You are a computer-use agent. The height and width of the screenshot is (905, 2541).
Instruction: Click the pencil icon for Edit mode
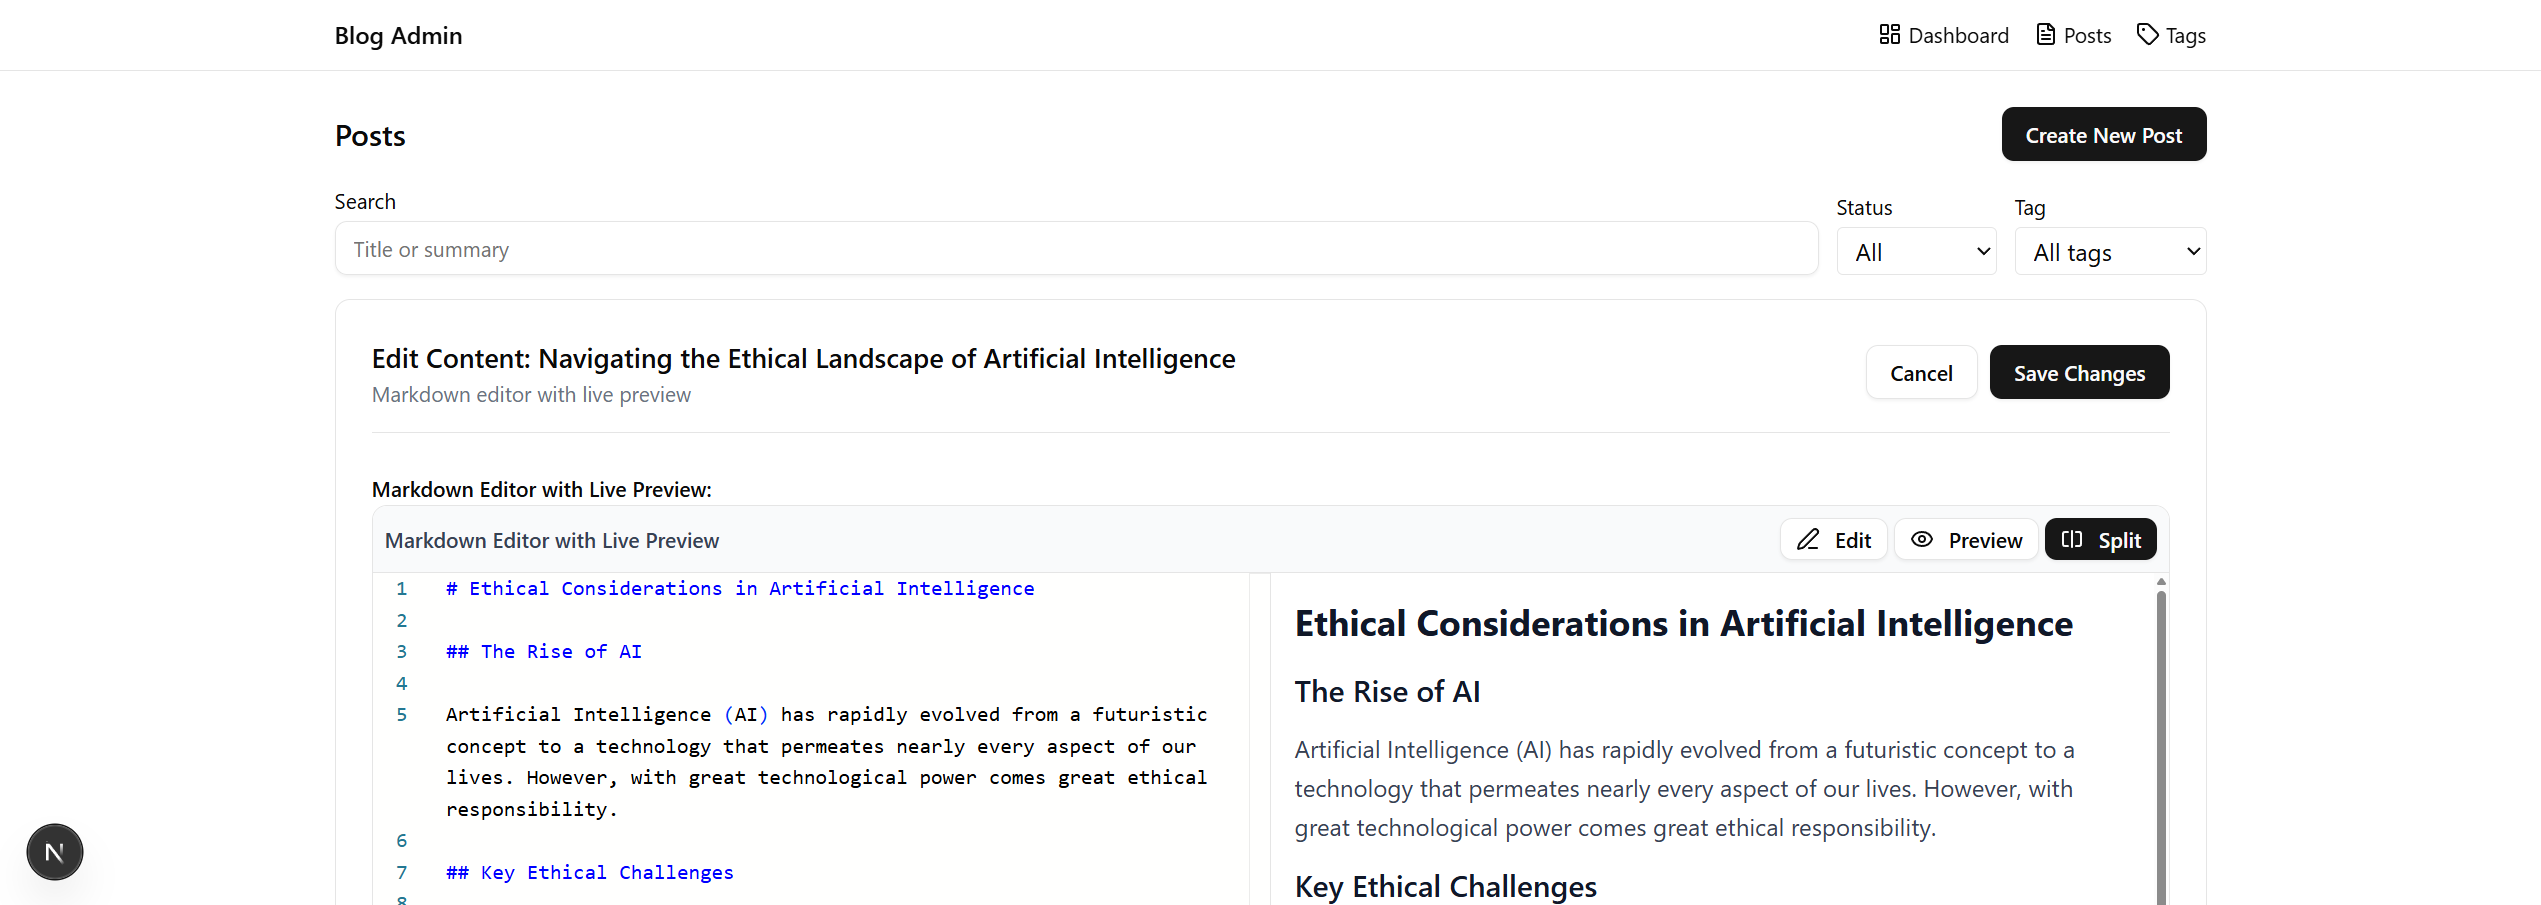[x=1808, y=540]
